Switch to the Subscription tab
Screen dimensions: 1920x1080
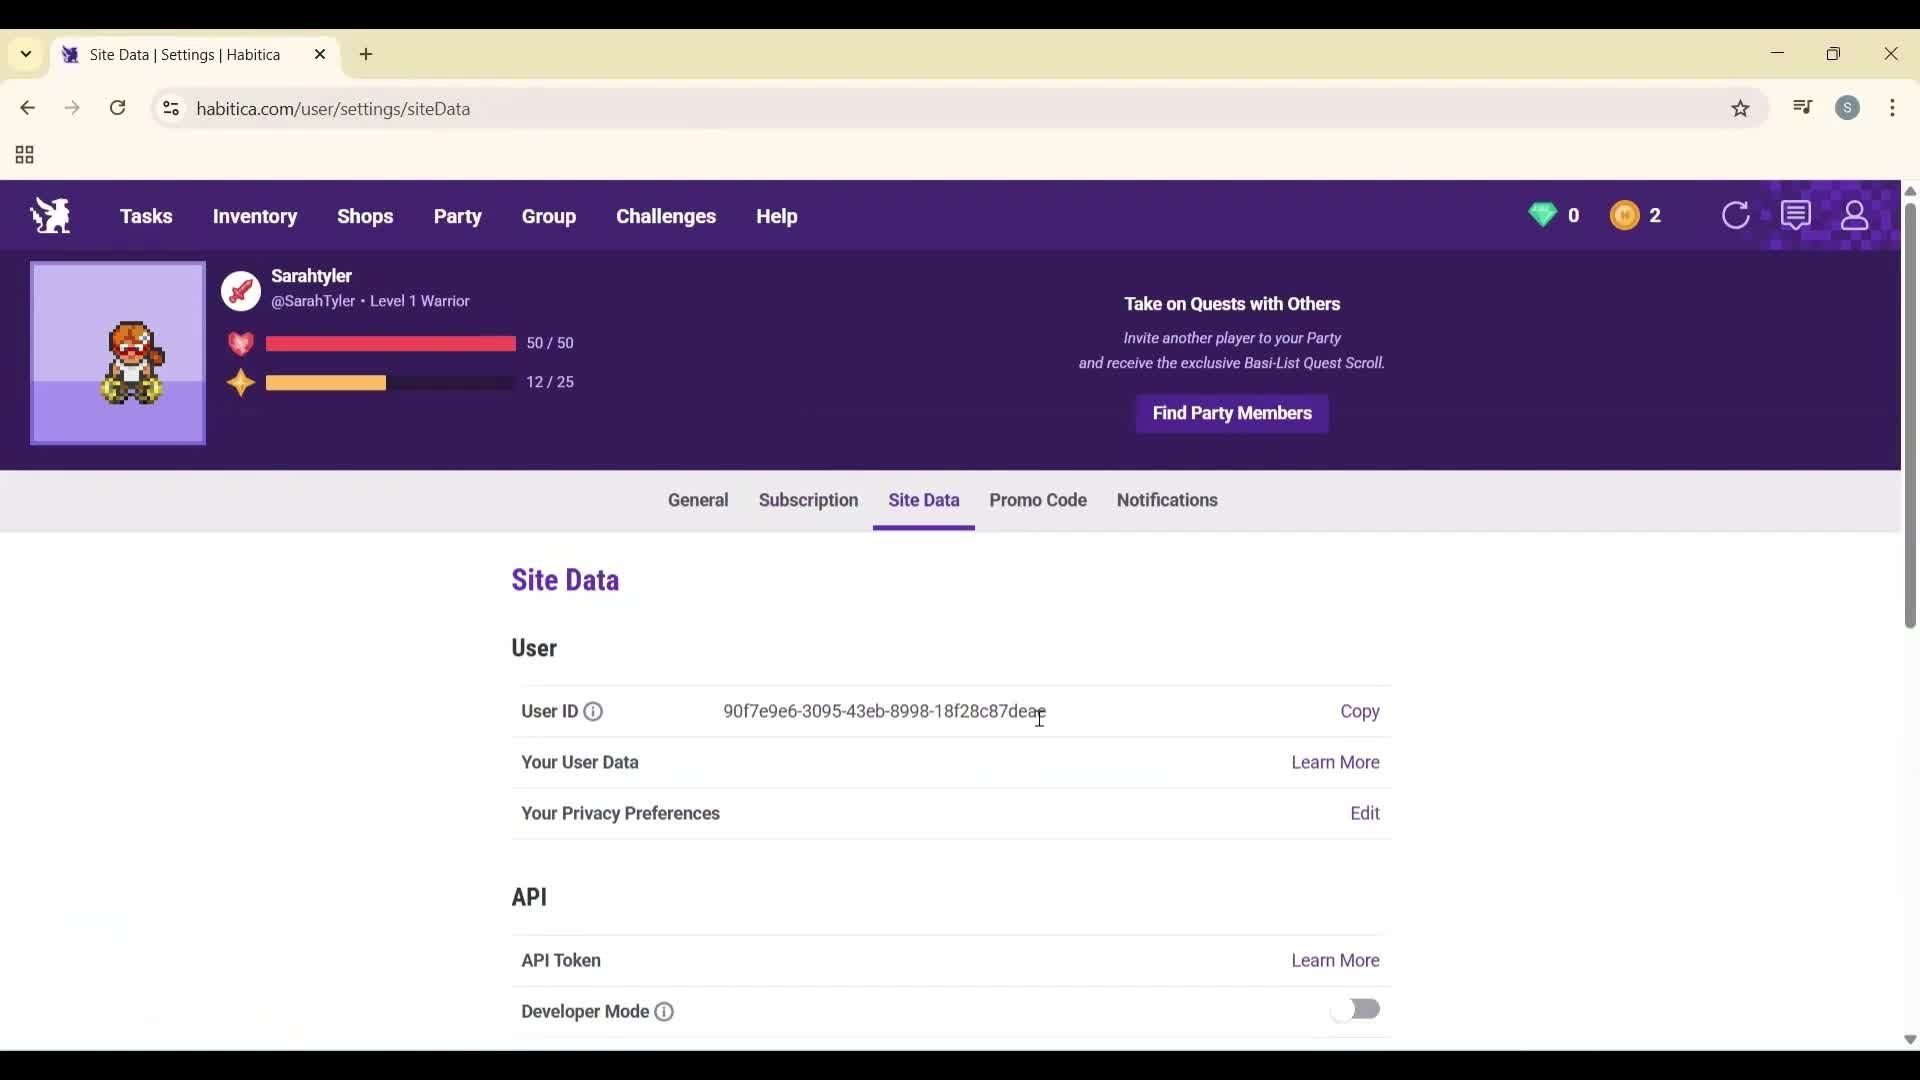[808, 500]
